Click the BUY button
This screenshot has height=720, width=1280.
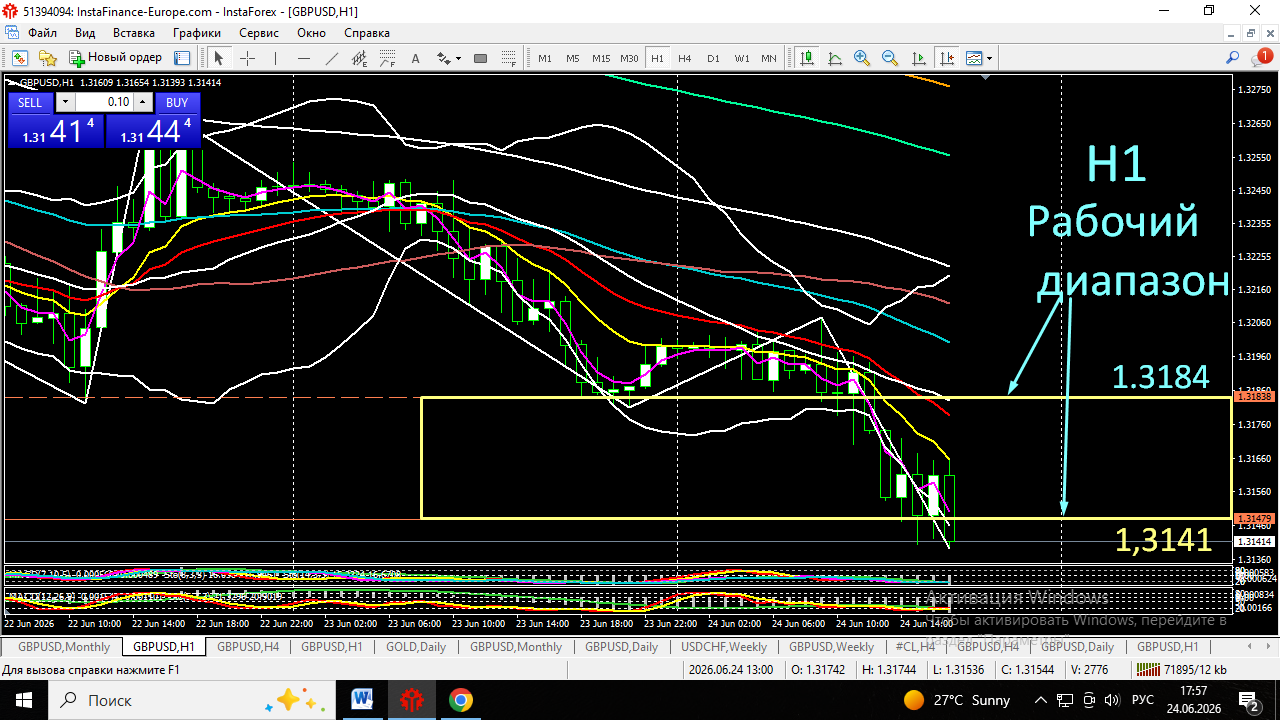(x=177, y=102)
